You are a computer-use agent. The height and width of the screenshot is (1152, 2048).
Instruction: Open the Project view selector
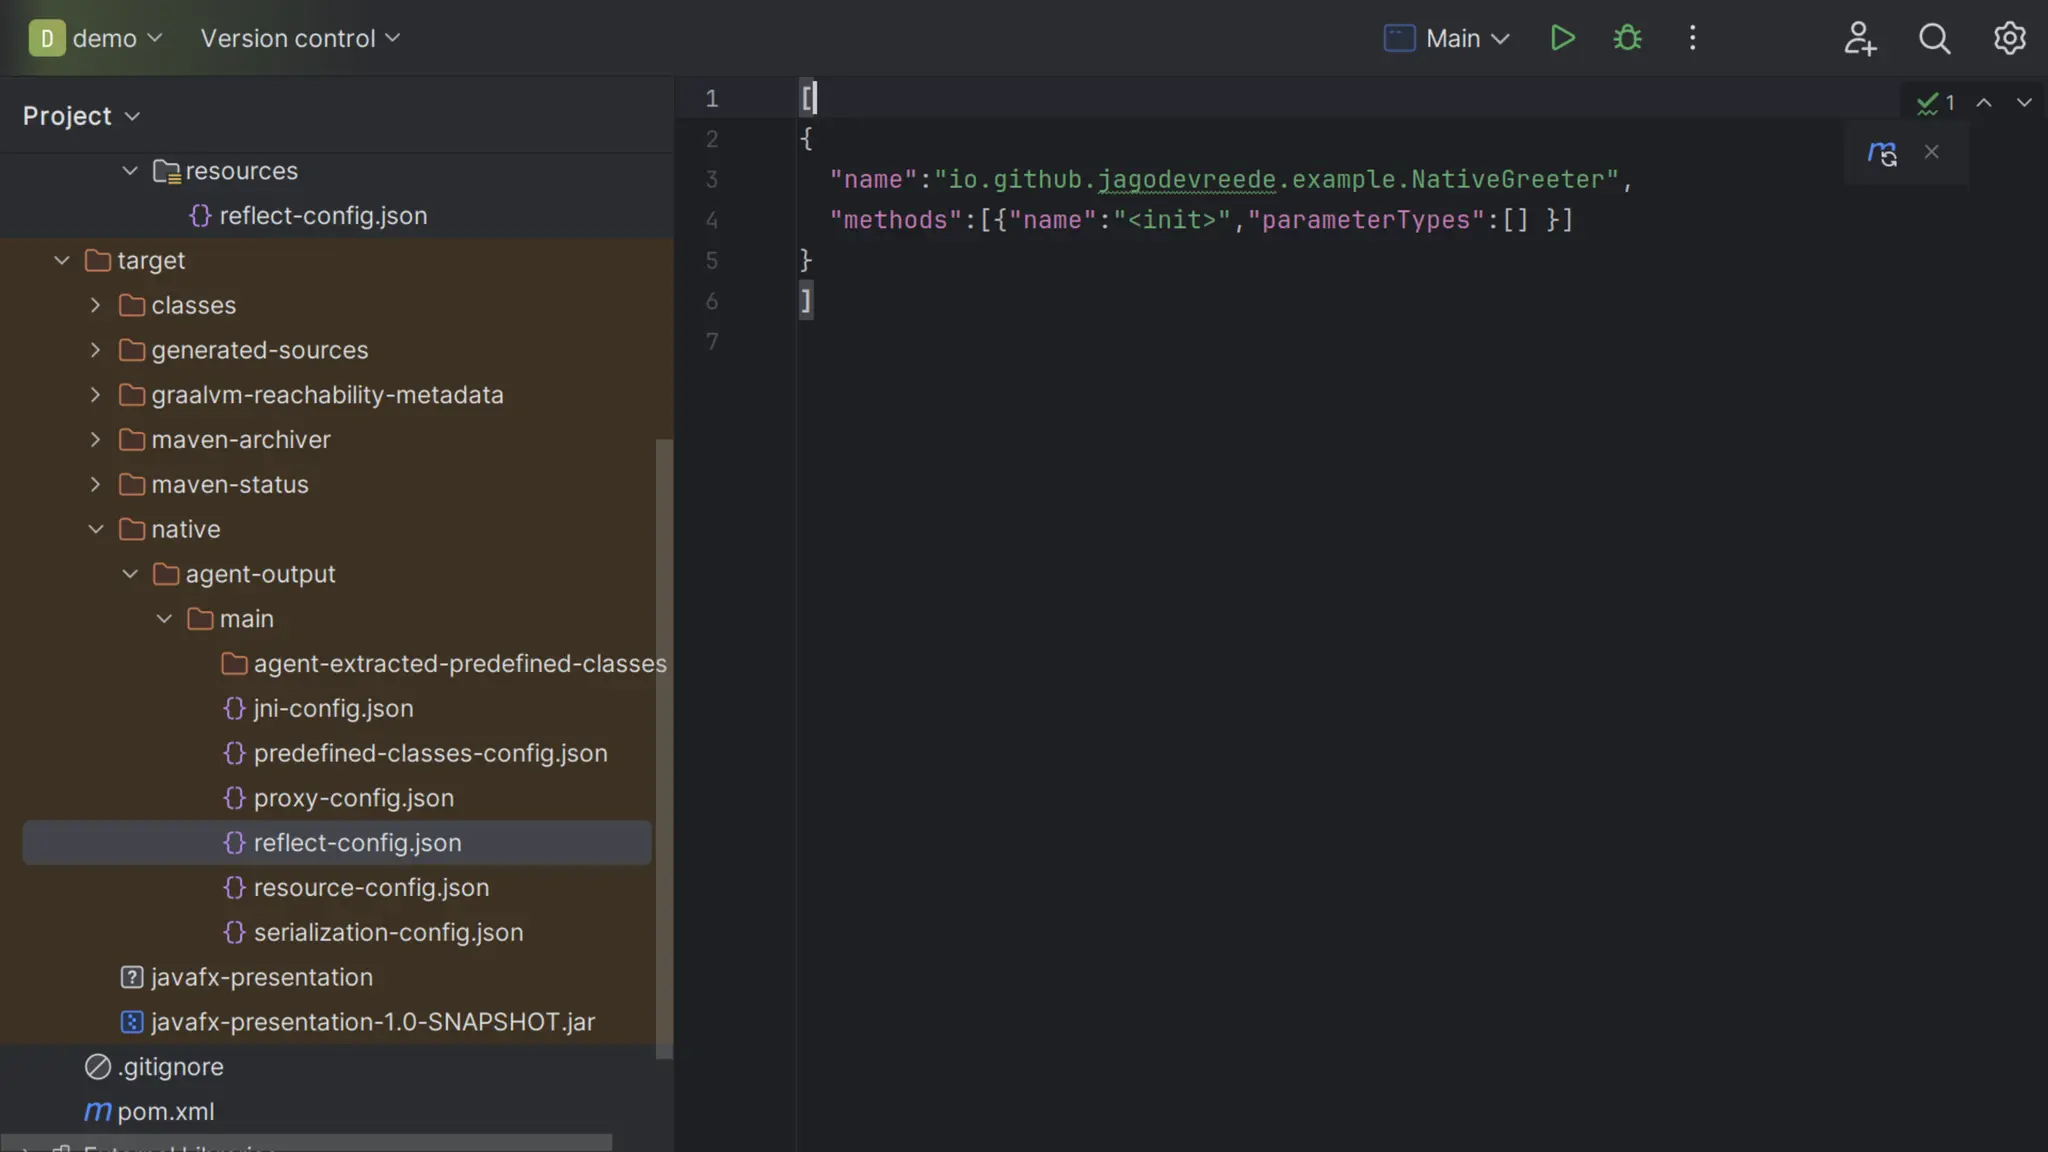click(81, 116)
